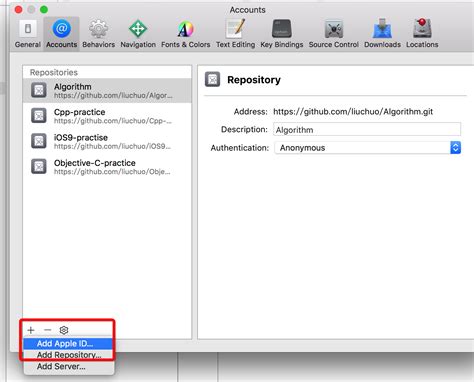Switch to Navigation preferences
Viewport: 474px width, 382px height.
pyautogui.click(x=138, y=33)
